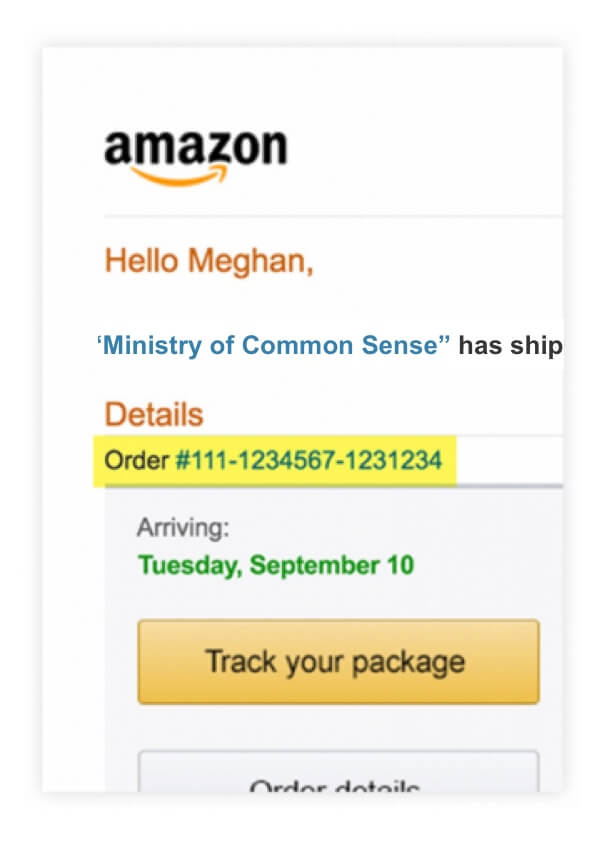
Task: Click the 'has ship' status text
Action: tap(510, 345)
